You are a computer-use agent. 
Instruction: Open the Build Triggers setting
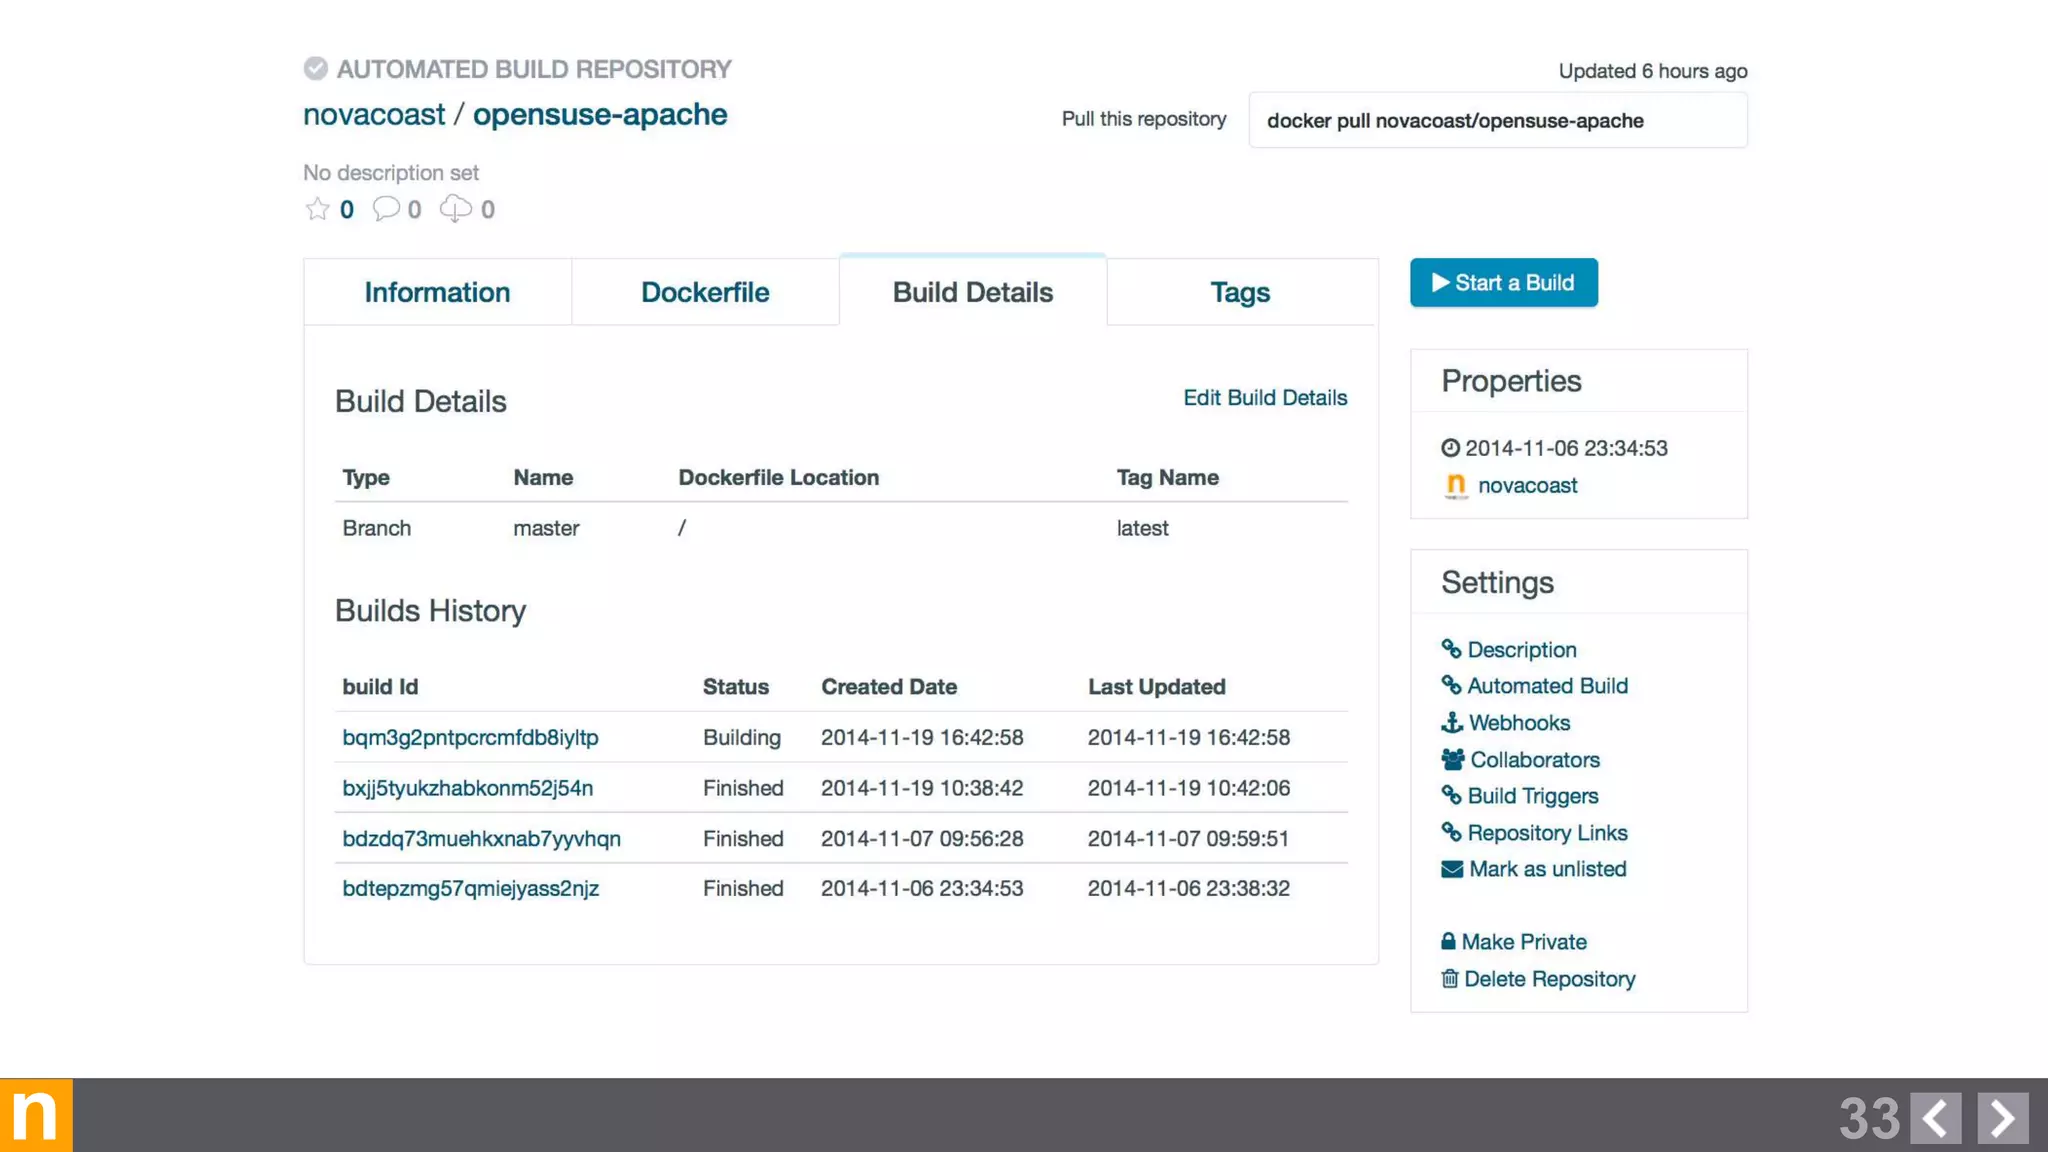[x=1532, y=796]
